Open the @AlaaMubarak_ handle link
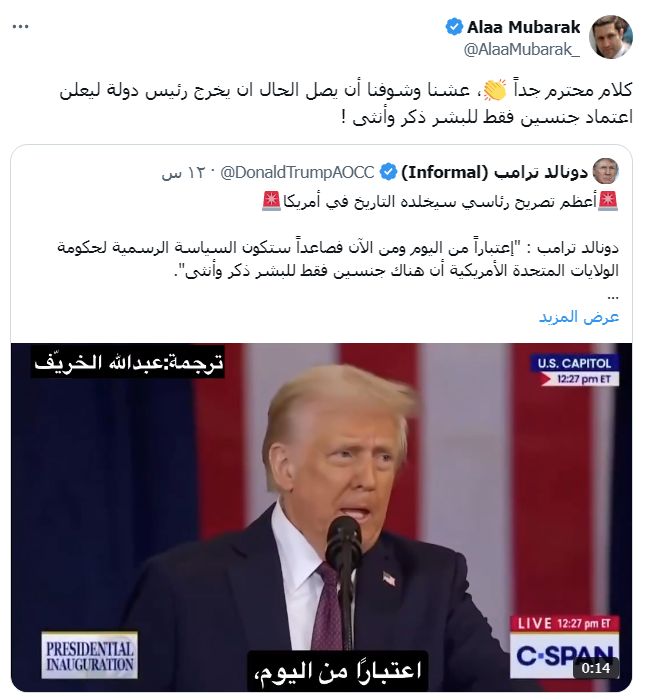The height and width of the screenshot is (700, 646). coord(521,49)
